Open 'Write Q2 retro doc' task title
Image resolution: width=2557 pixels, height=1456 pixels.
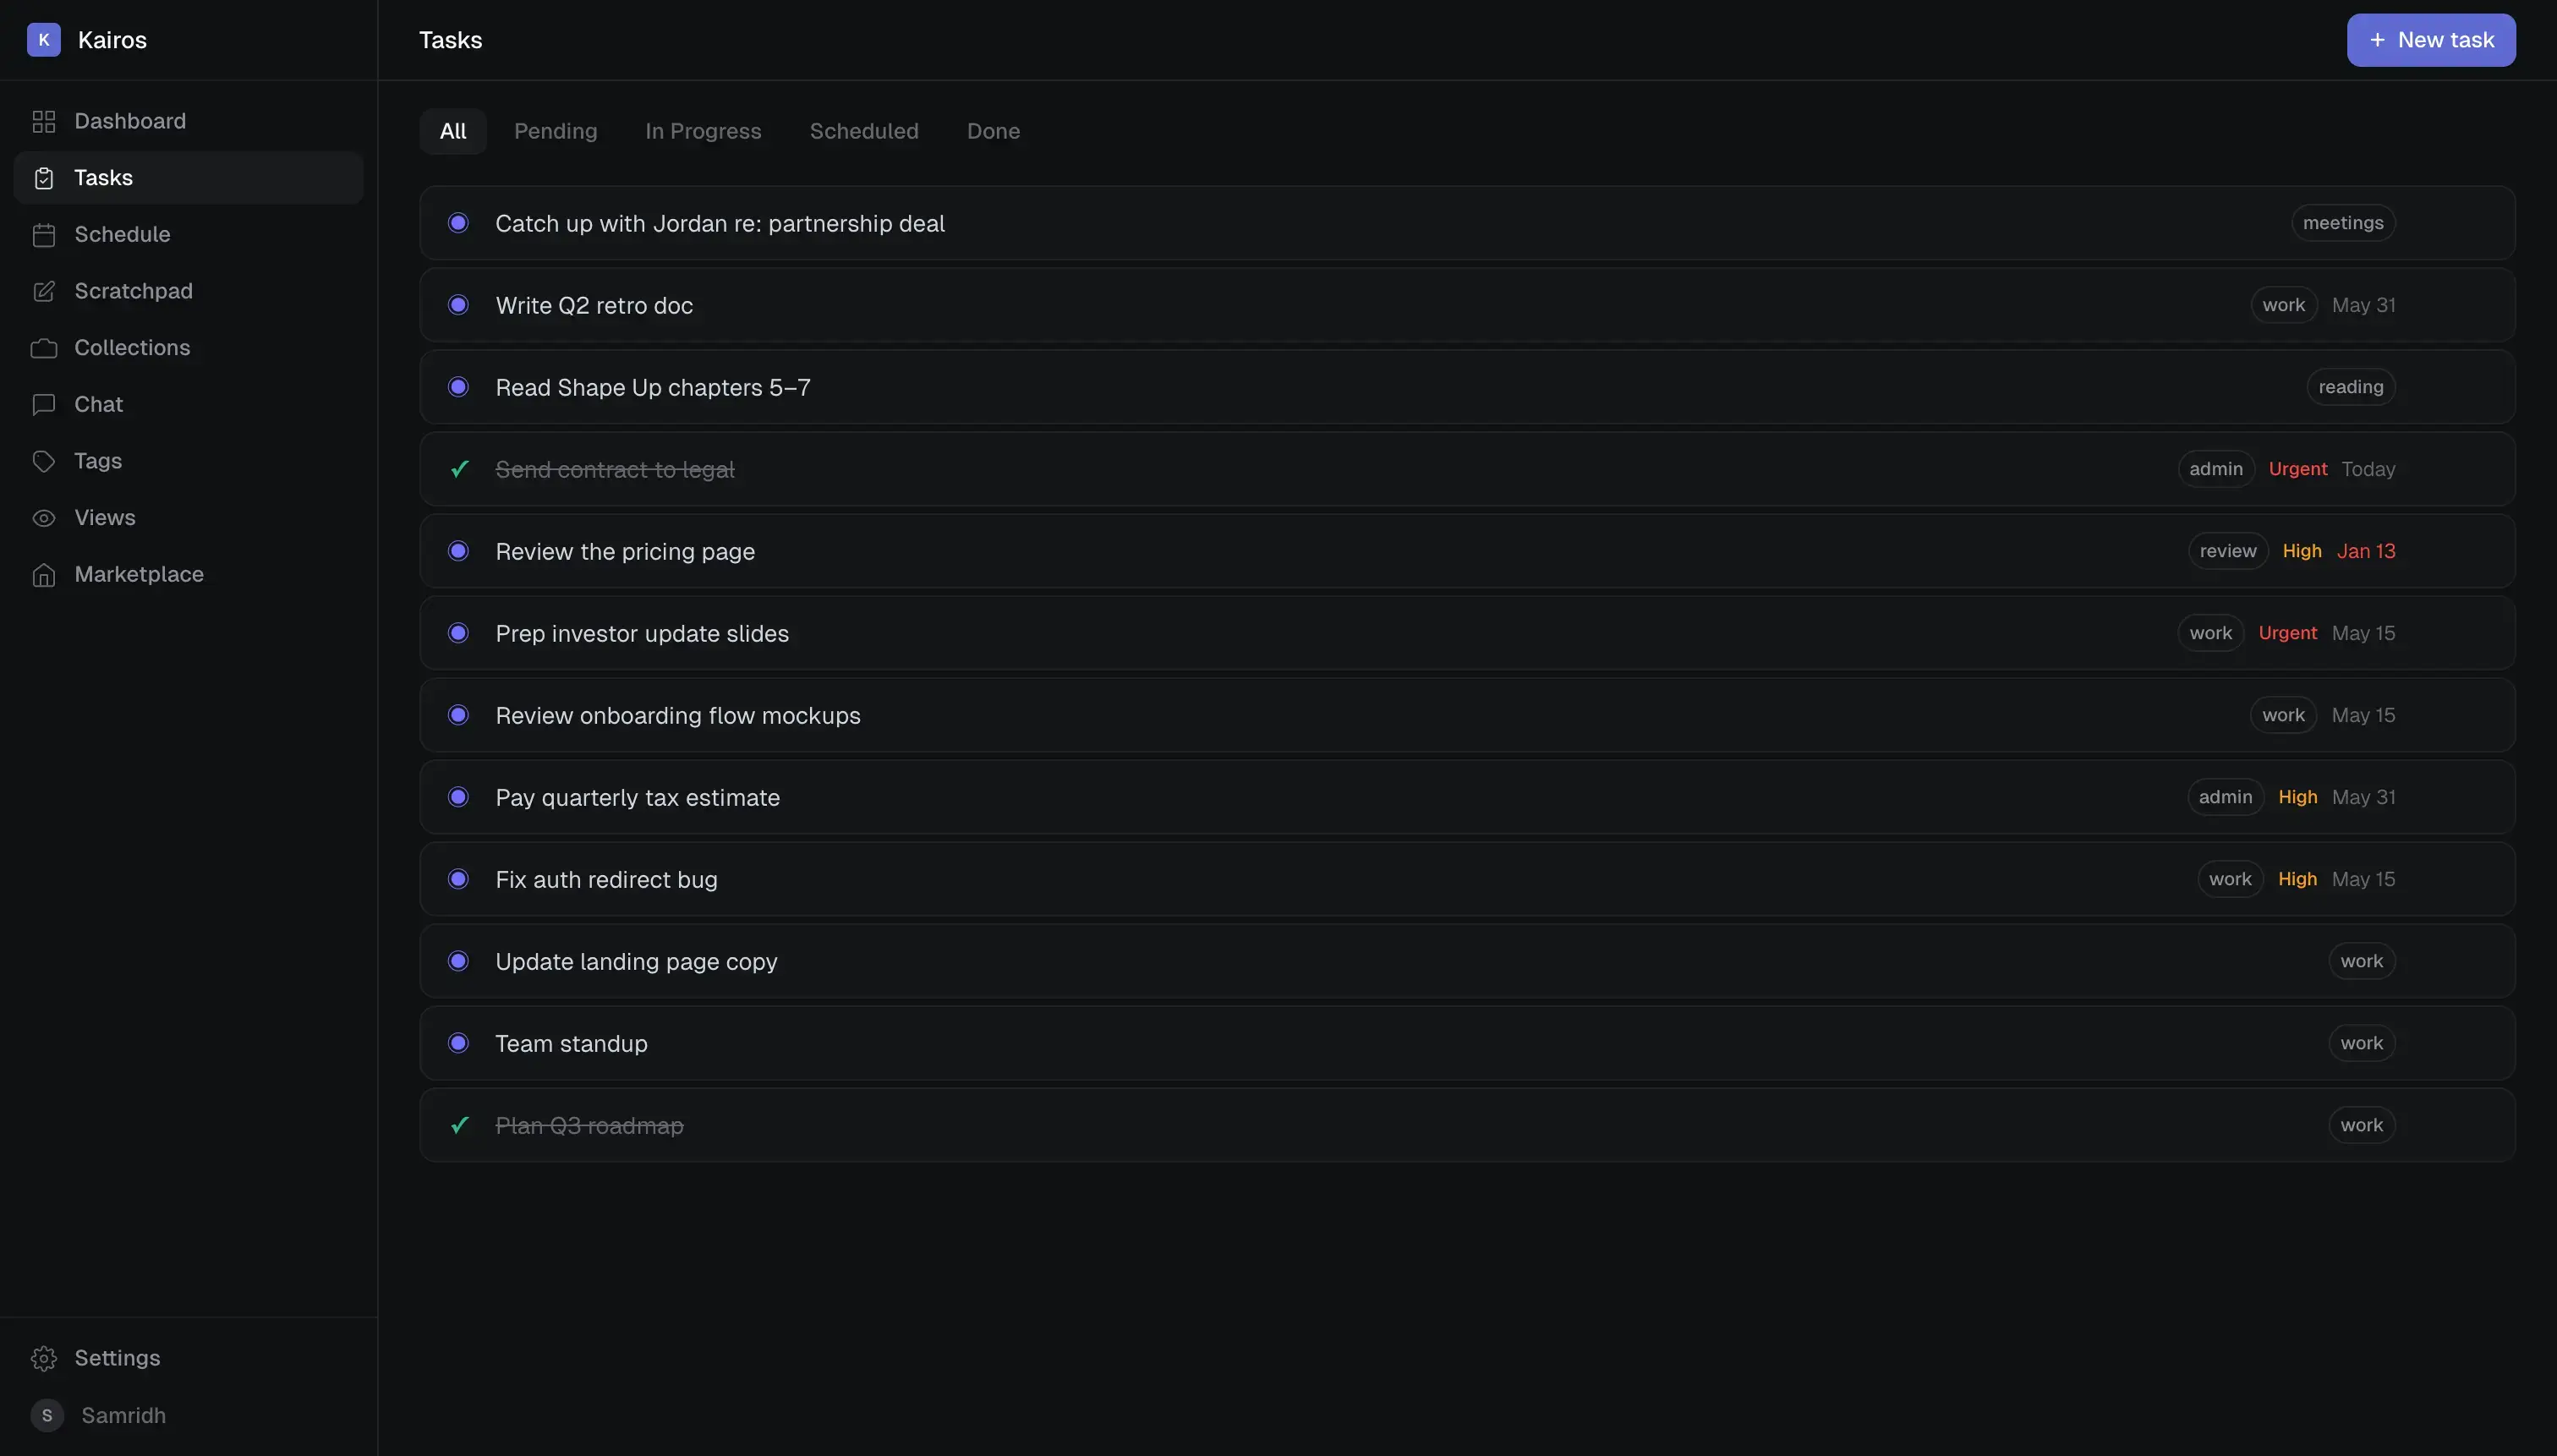pyautogui.click(x=594, y=305)
